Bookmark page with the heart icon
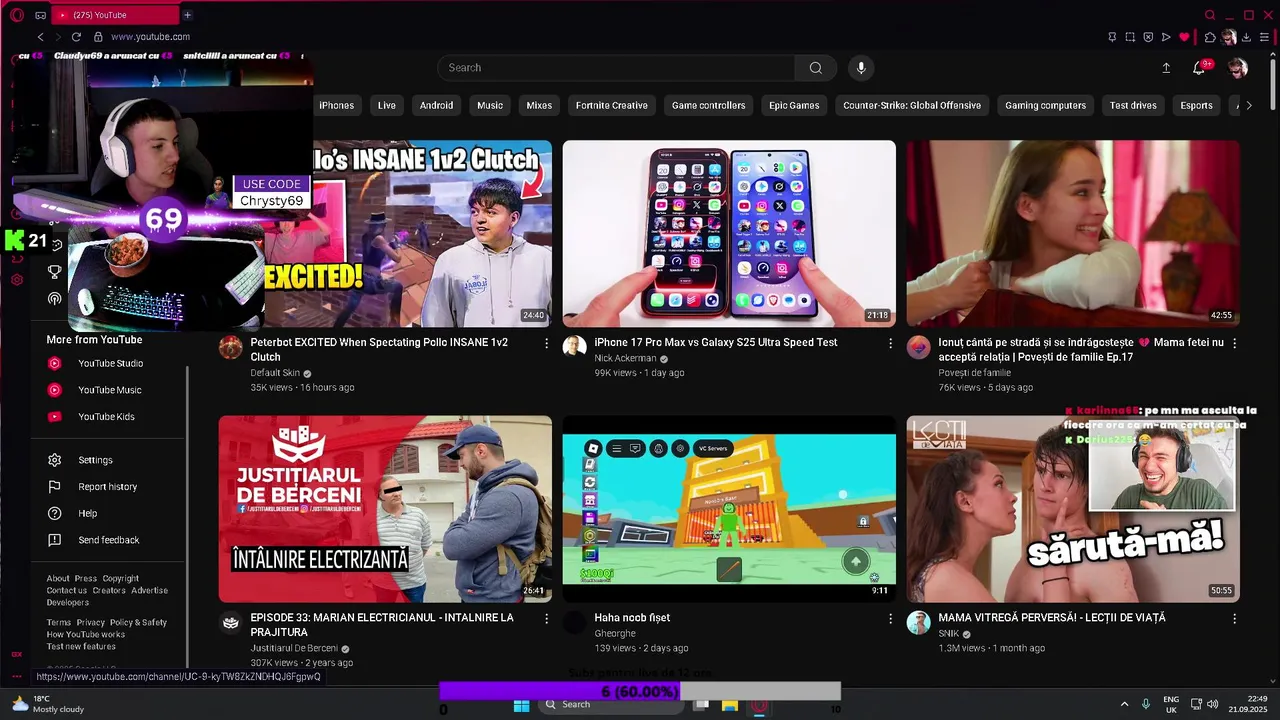Image resolution: width=1280 pixels, height=720 pixels. (x=1184, y=37)
